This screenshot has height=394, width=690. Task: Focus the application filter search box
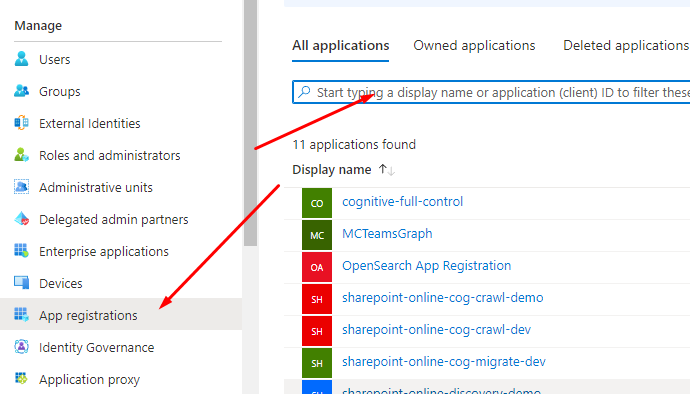click(x=491, y=92)
